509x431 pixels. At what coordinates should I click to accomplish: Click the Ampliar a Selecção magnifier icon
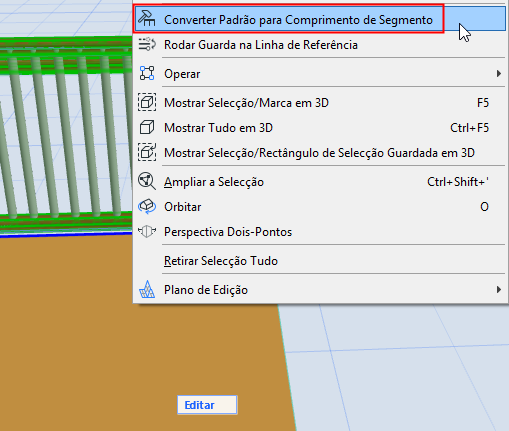pyautogui.click(x=147, y=181)
